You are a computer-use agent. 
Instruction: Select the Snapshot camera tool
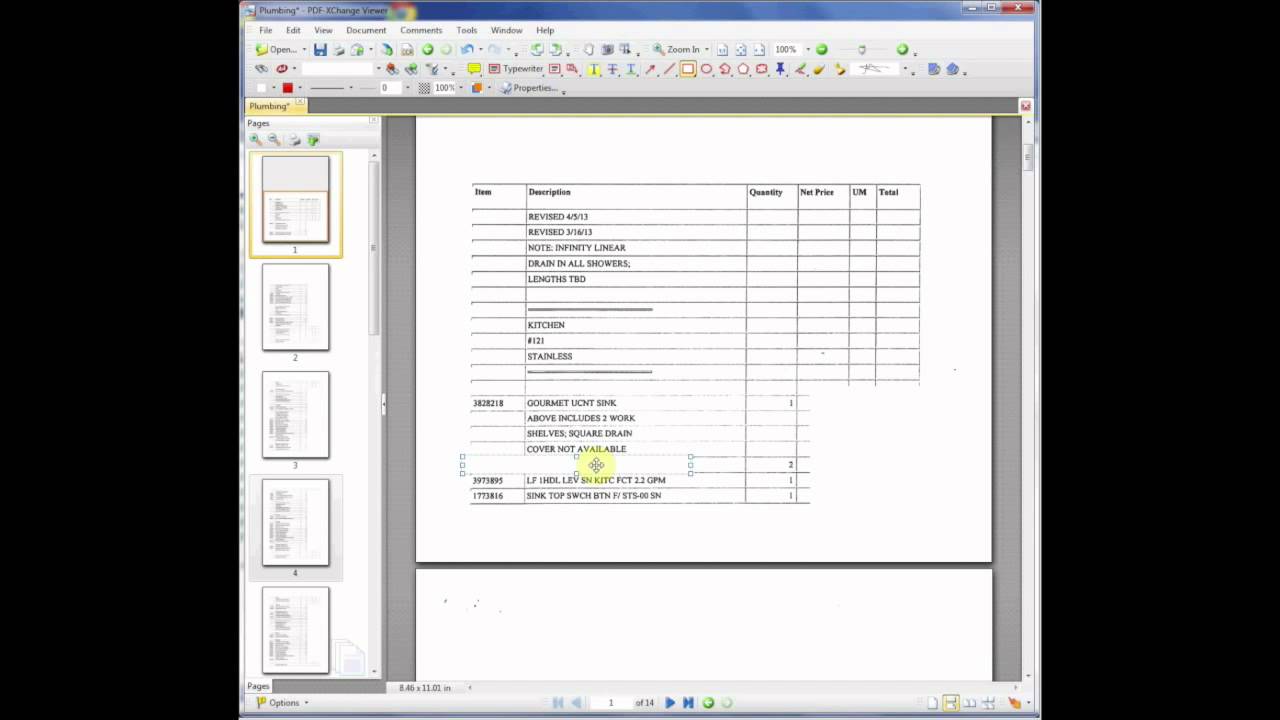608,49
